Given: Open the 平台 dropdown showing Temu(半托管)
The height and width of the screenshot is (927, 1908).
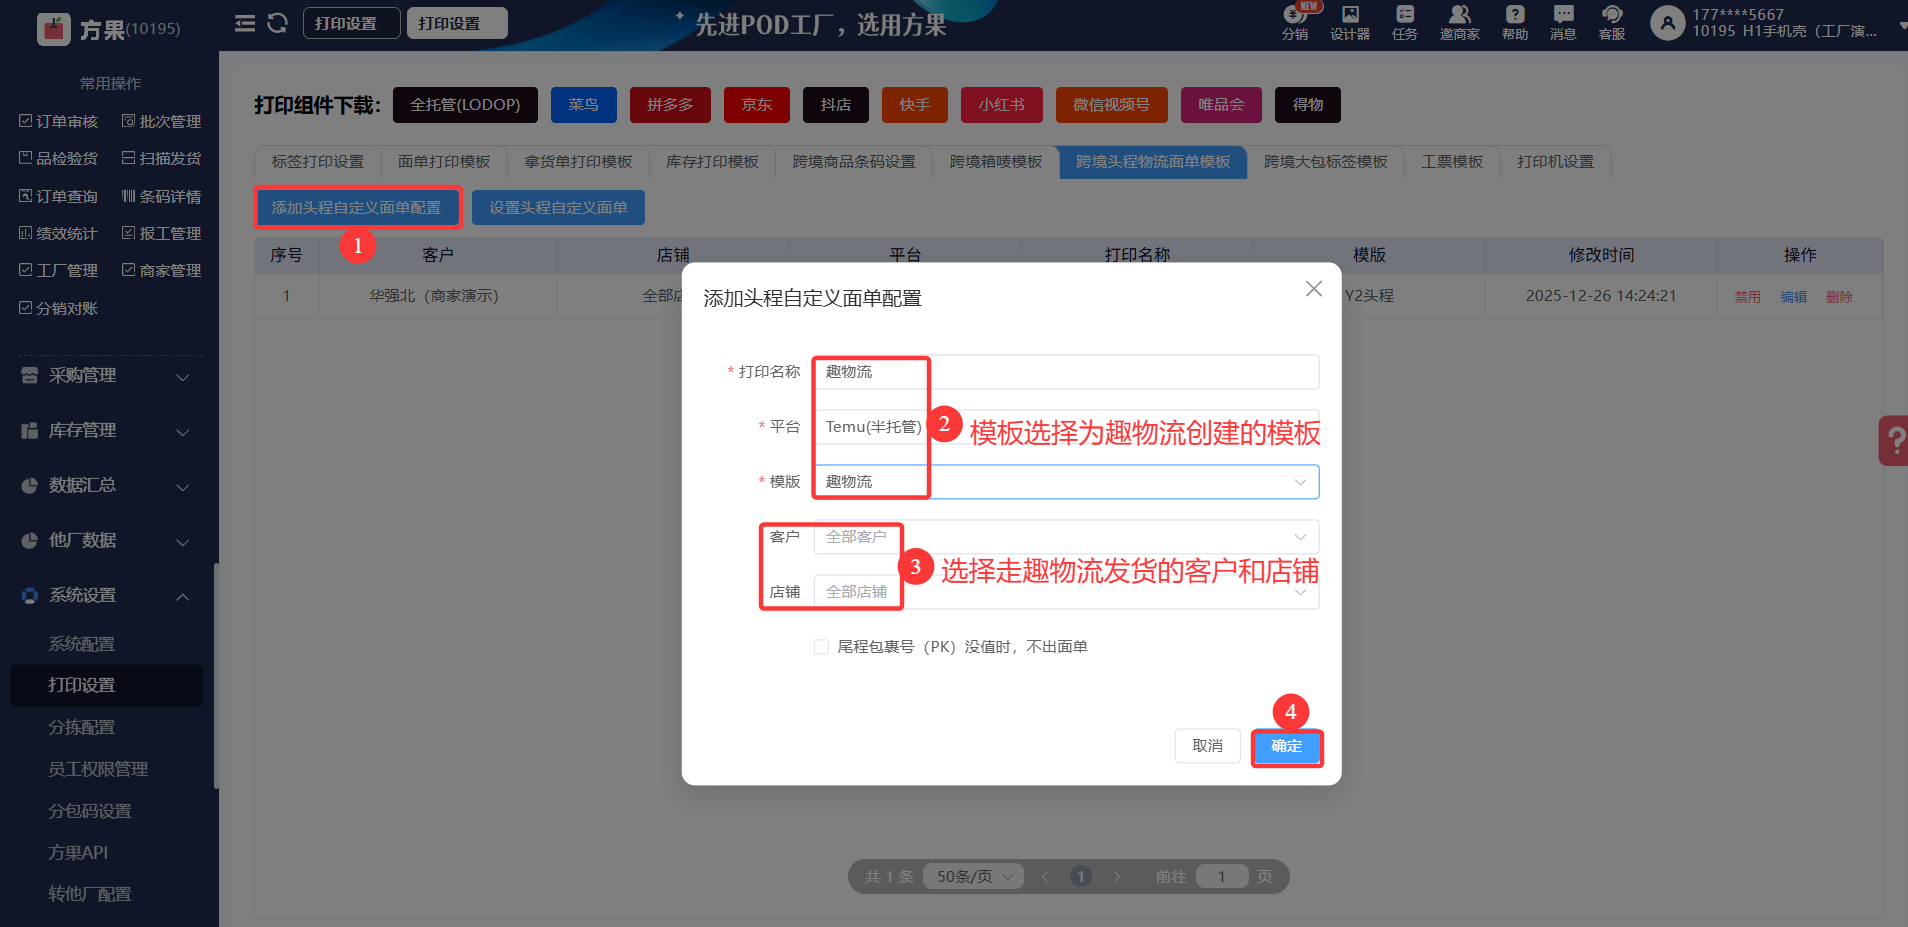Looking at the screenshot, I should (x=1066, y=427).
